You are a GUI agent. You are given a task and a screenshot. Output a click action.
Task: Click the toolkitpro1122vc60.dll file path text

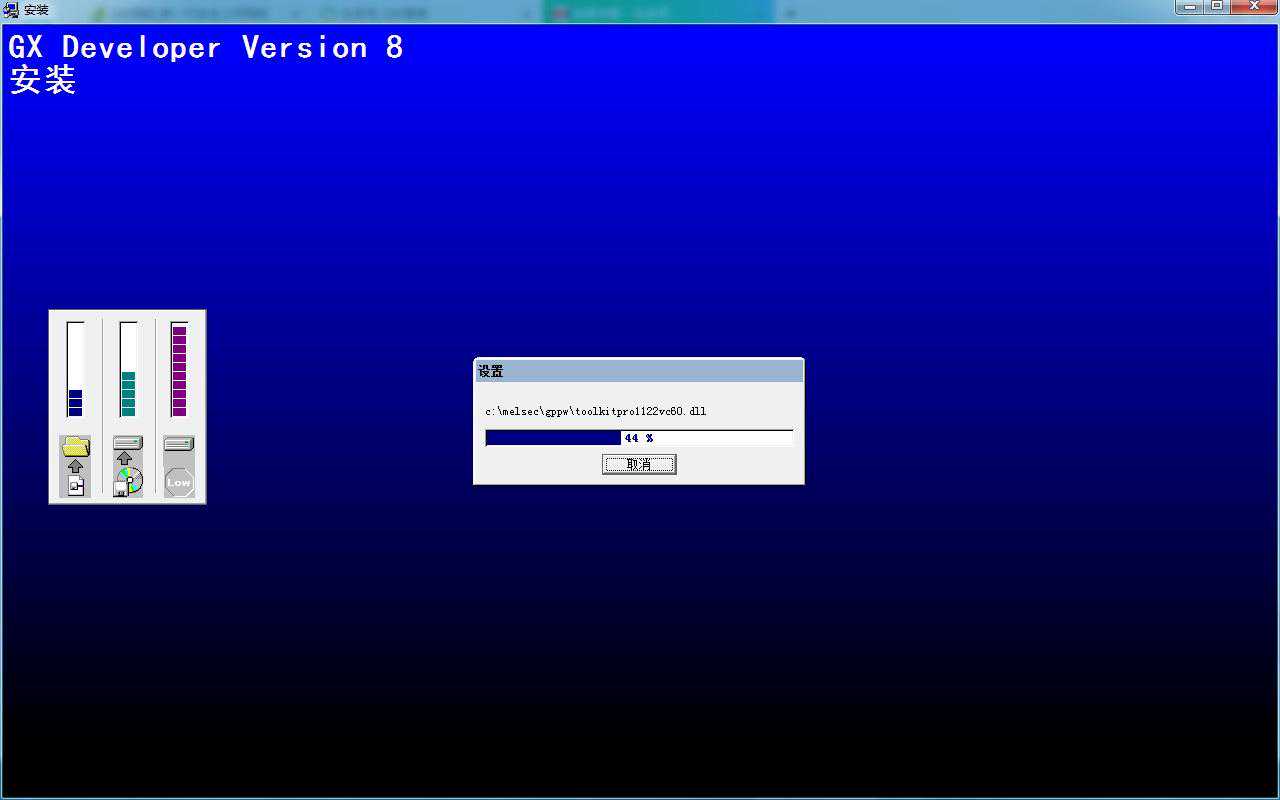[x=596, y=411]
